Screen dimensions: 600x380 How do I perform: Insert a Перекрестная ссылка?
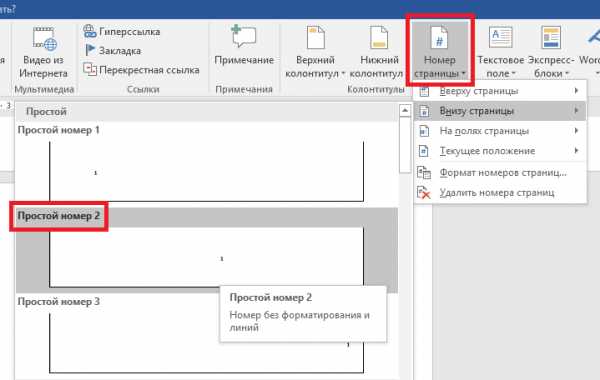point(142,70)
